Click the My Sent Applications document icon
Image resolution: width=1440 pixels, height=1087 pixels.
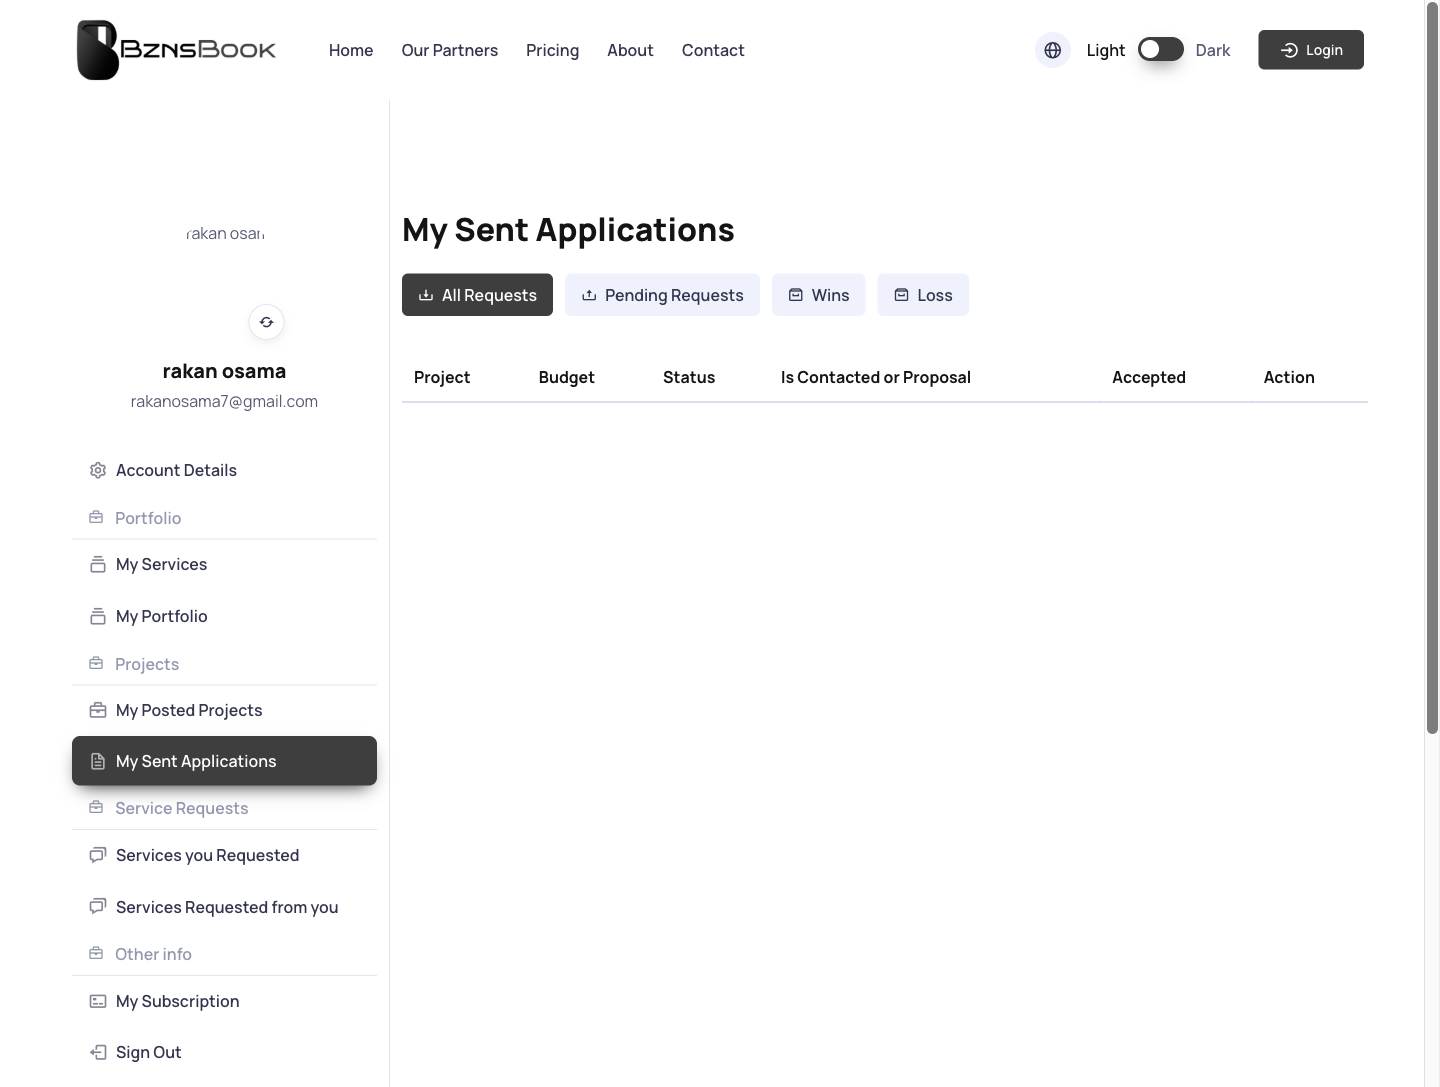click(98, 761)
